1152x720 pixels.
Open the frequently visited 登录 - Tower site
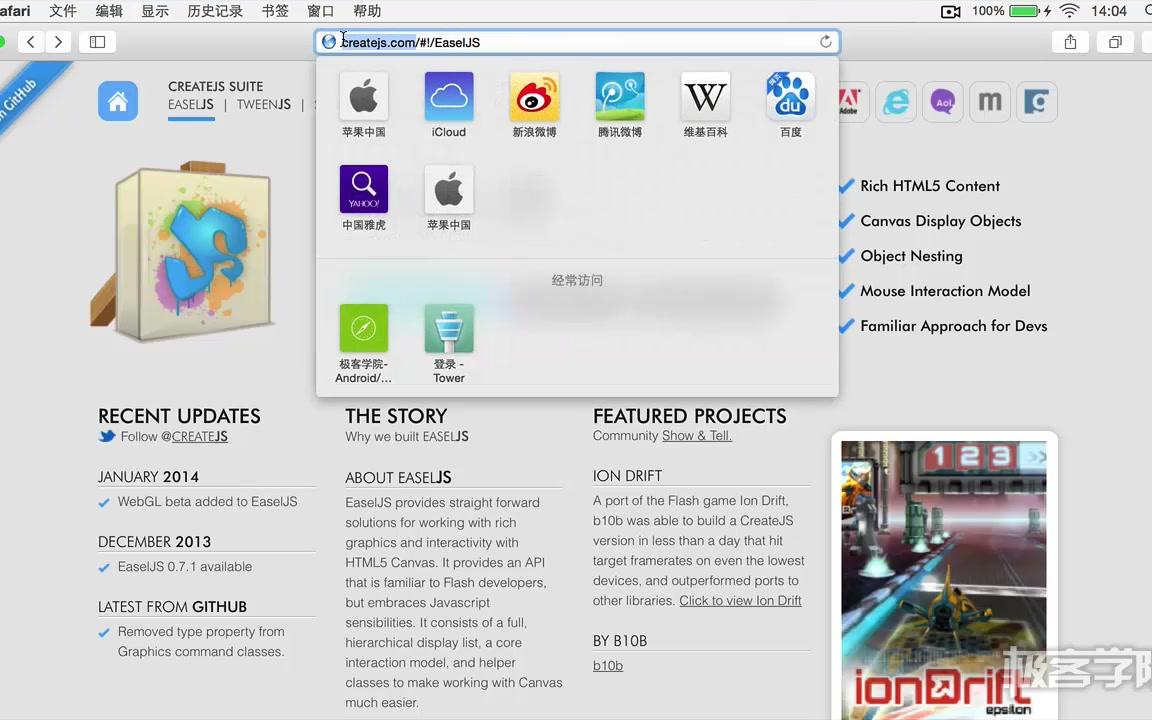[x=449, y=343]
